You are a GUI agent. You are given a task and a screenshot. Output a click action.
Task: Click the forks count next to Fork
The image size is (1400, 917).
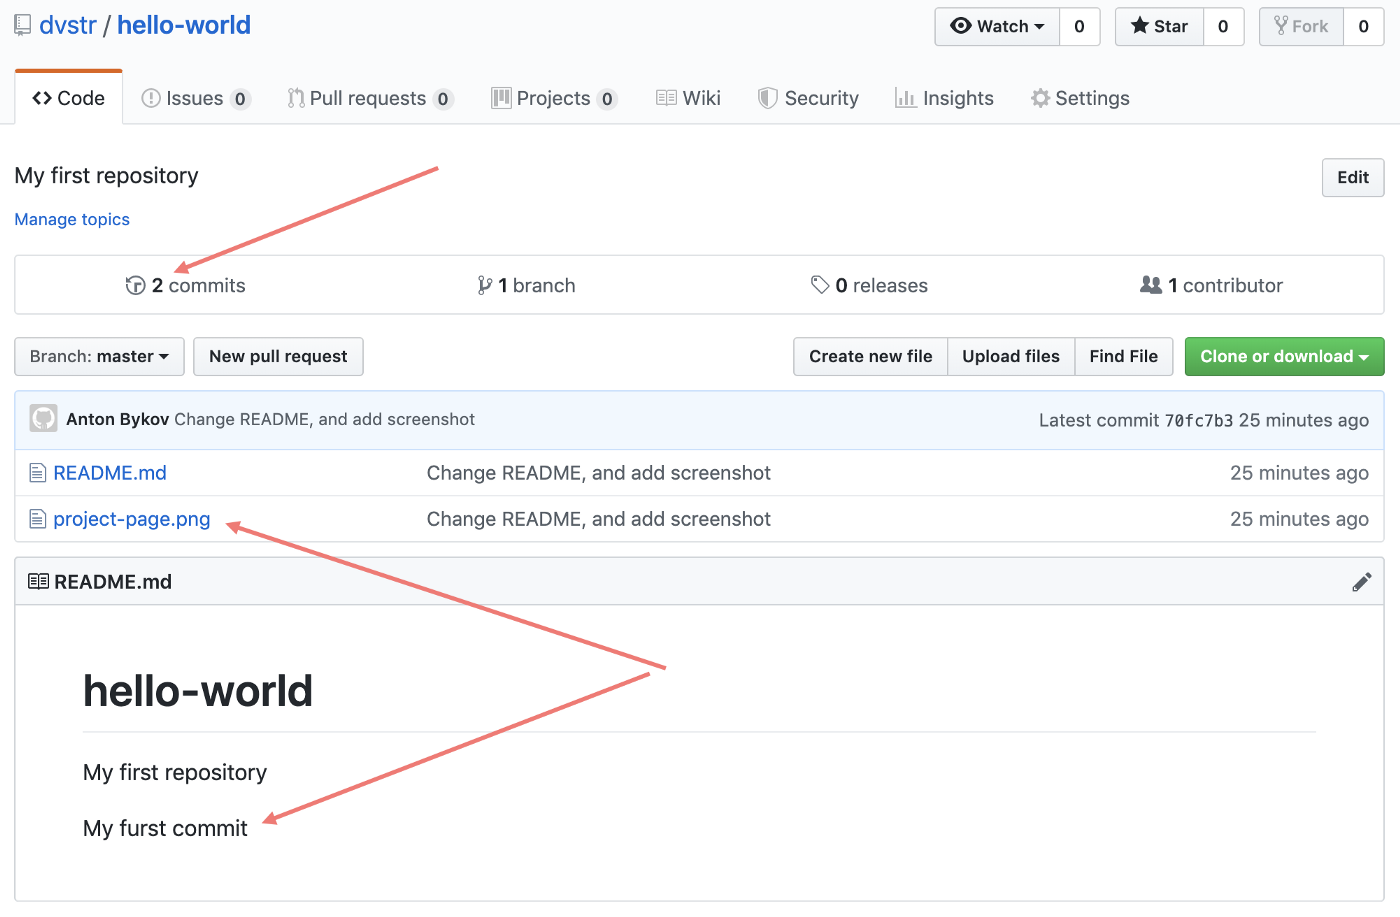click(1364, 27)
